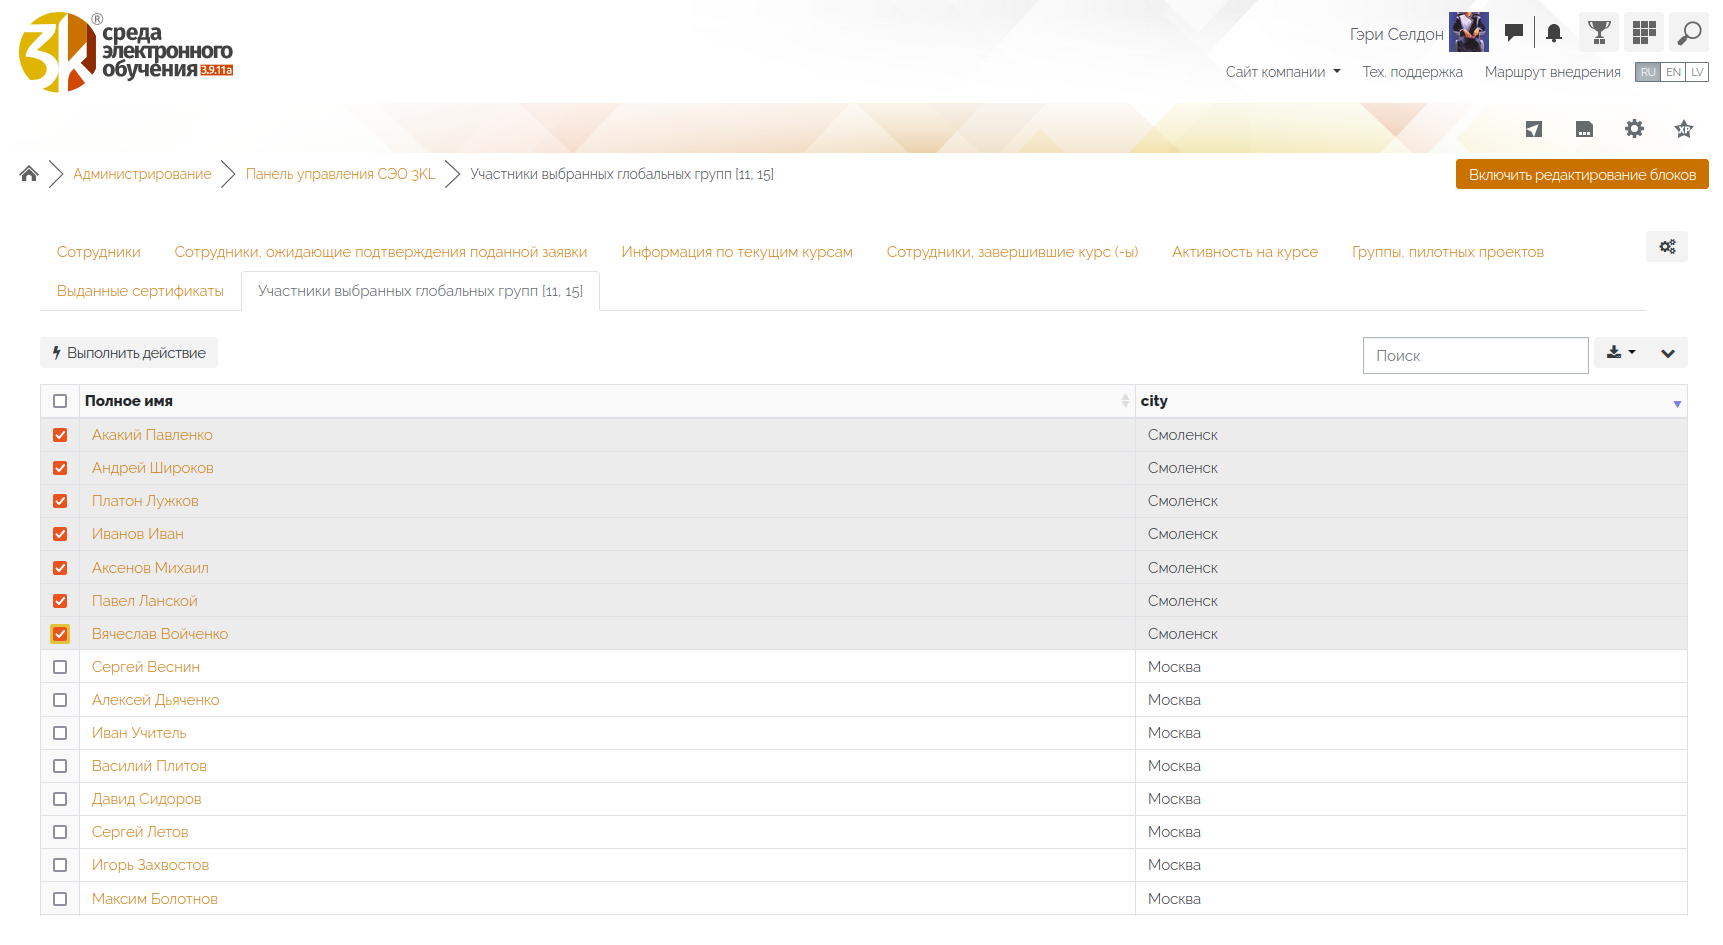Open notifications via the bell icon
Screen dimensions: 1723x945
(x=1553, y=33)
